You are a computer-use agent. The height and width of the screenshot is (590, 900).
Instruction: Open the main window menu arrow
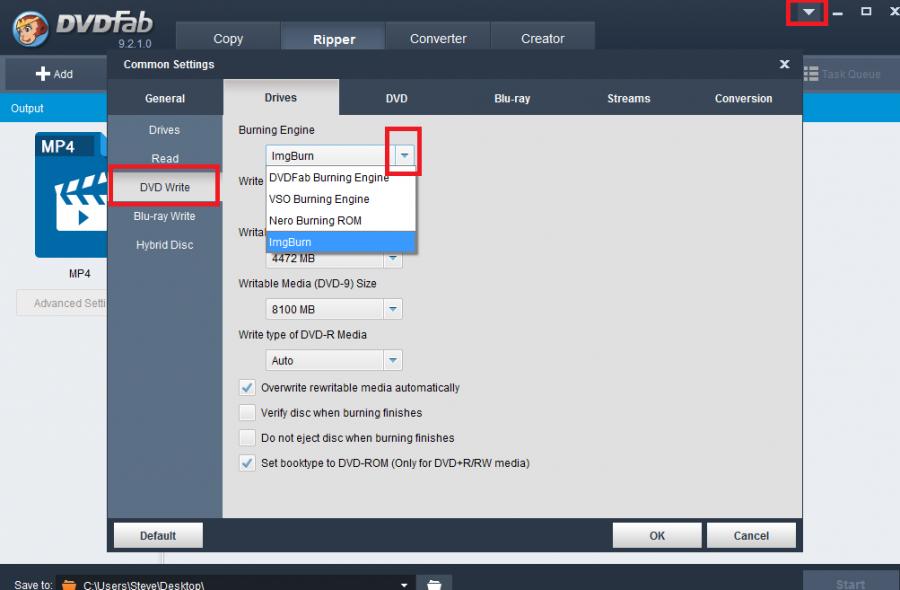tap(808, 12)
